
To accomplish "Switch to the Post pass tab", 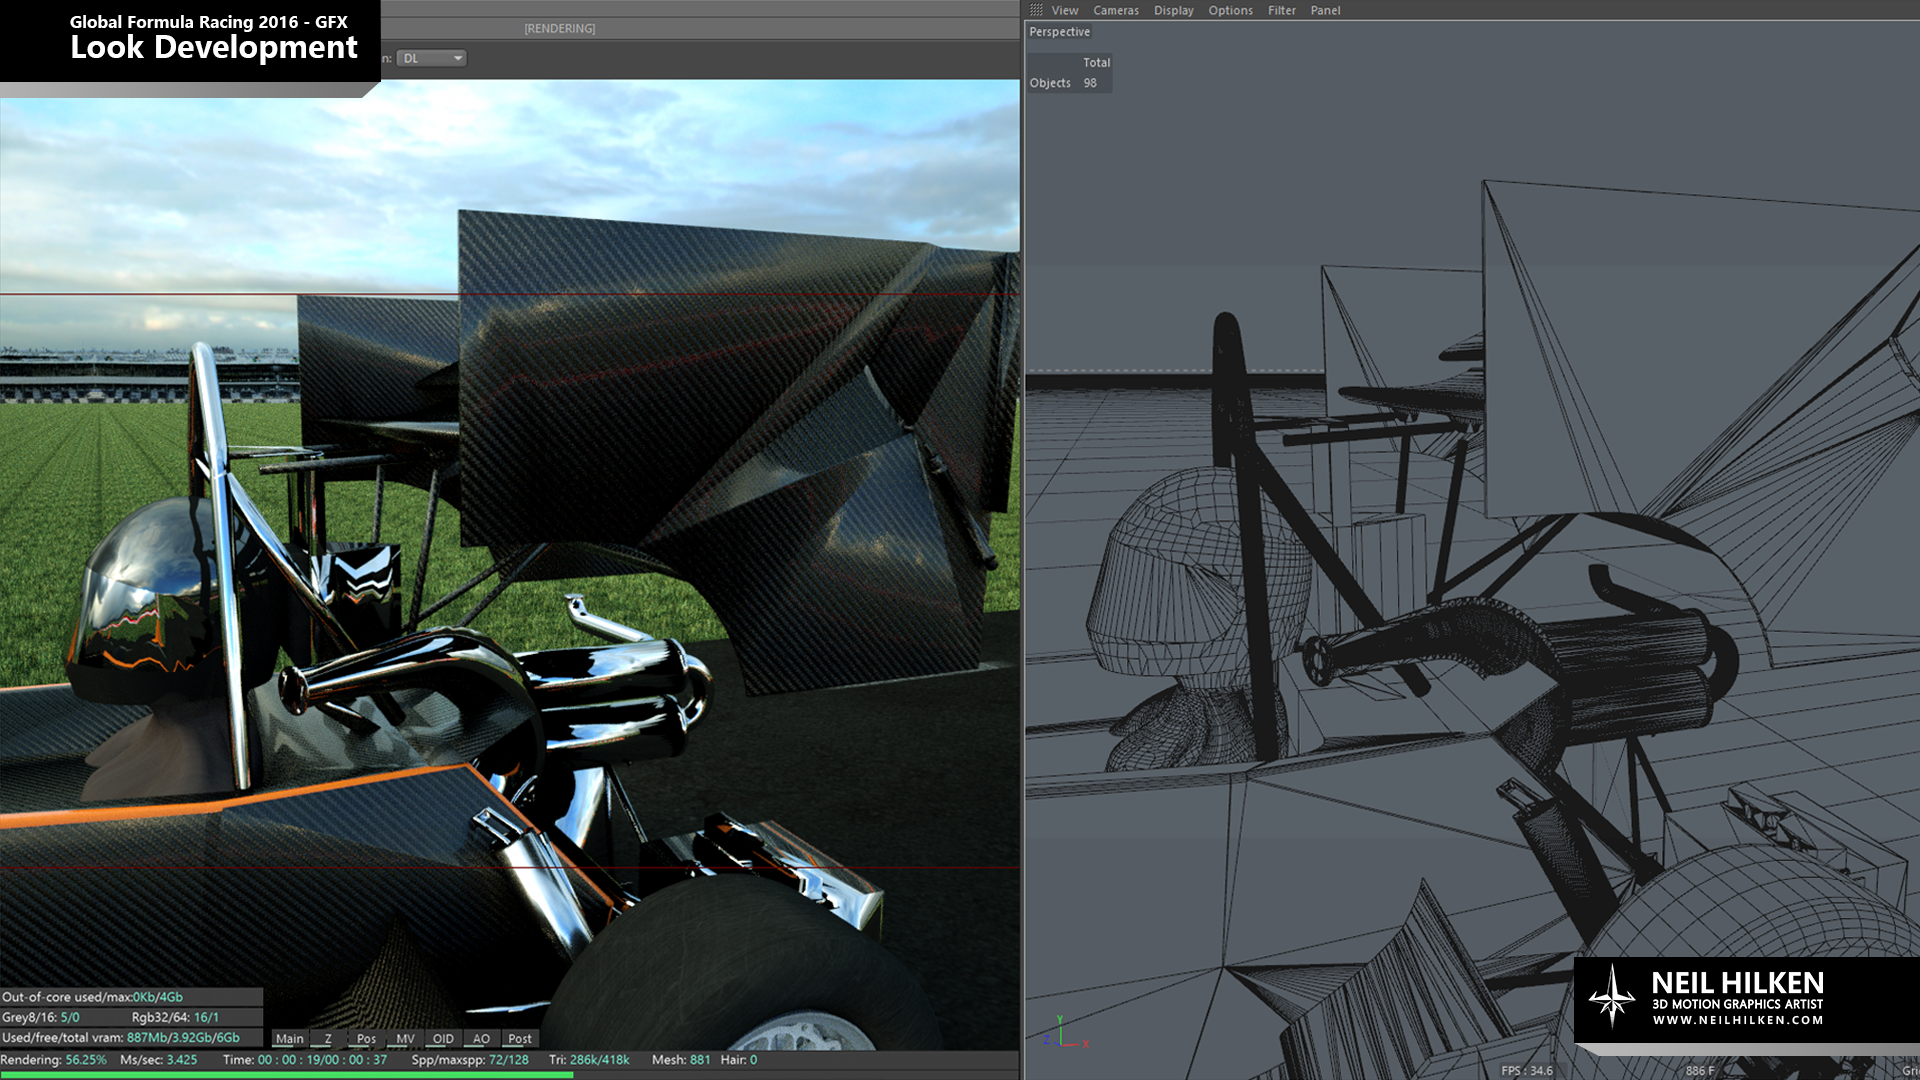I will pos(520,1039).
